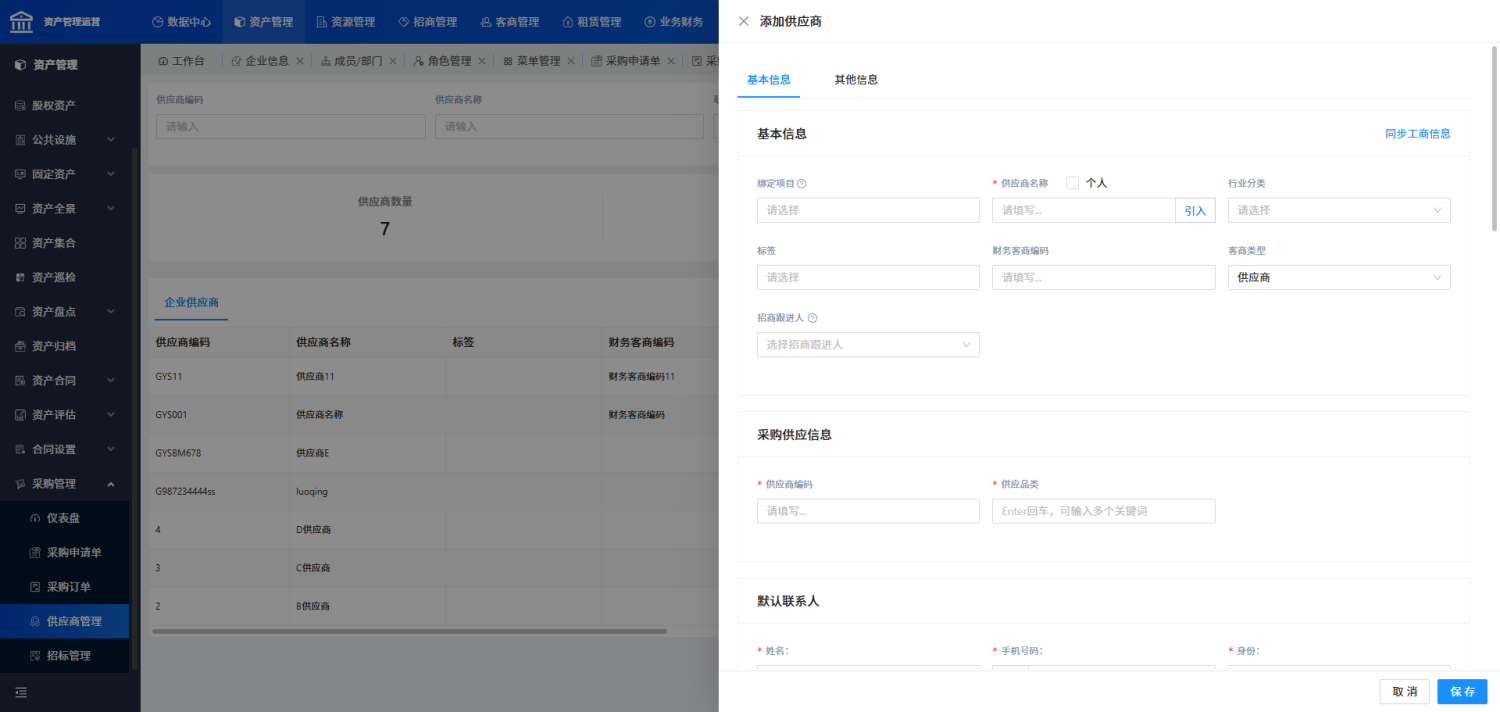This screenshot has width=1500, height=712.
Task: Click 供应商编码 search field in list page
Action: (x=291, y=126)
